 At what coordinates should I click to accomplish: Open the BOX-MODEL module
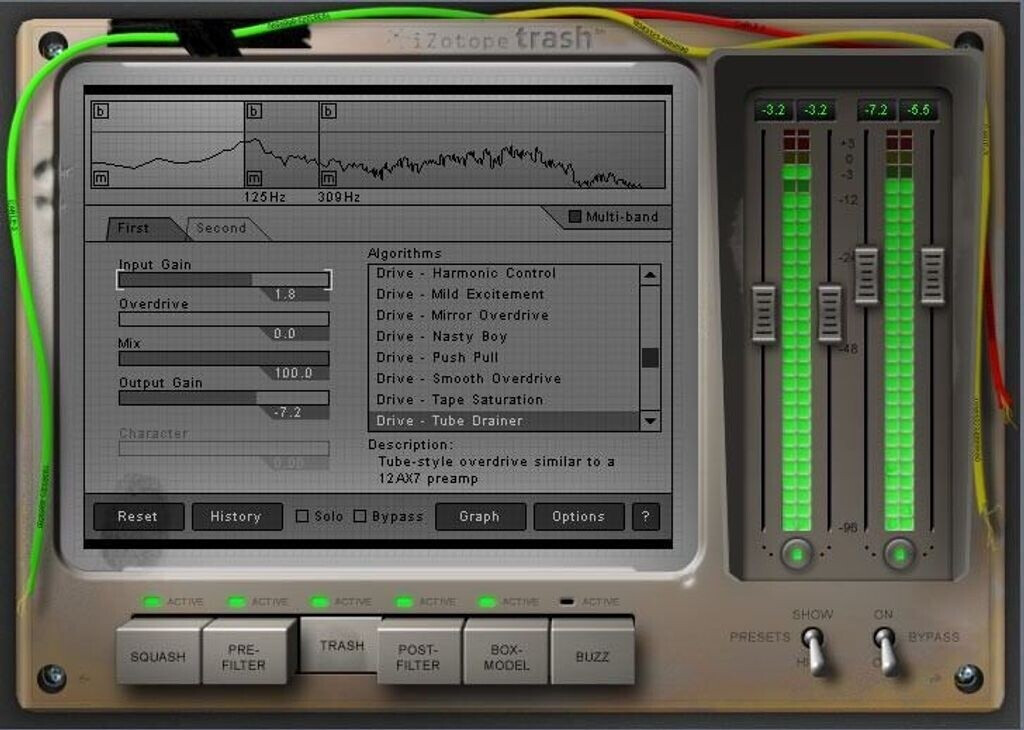504,656
